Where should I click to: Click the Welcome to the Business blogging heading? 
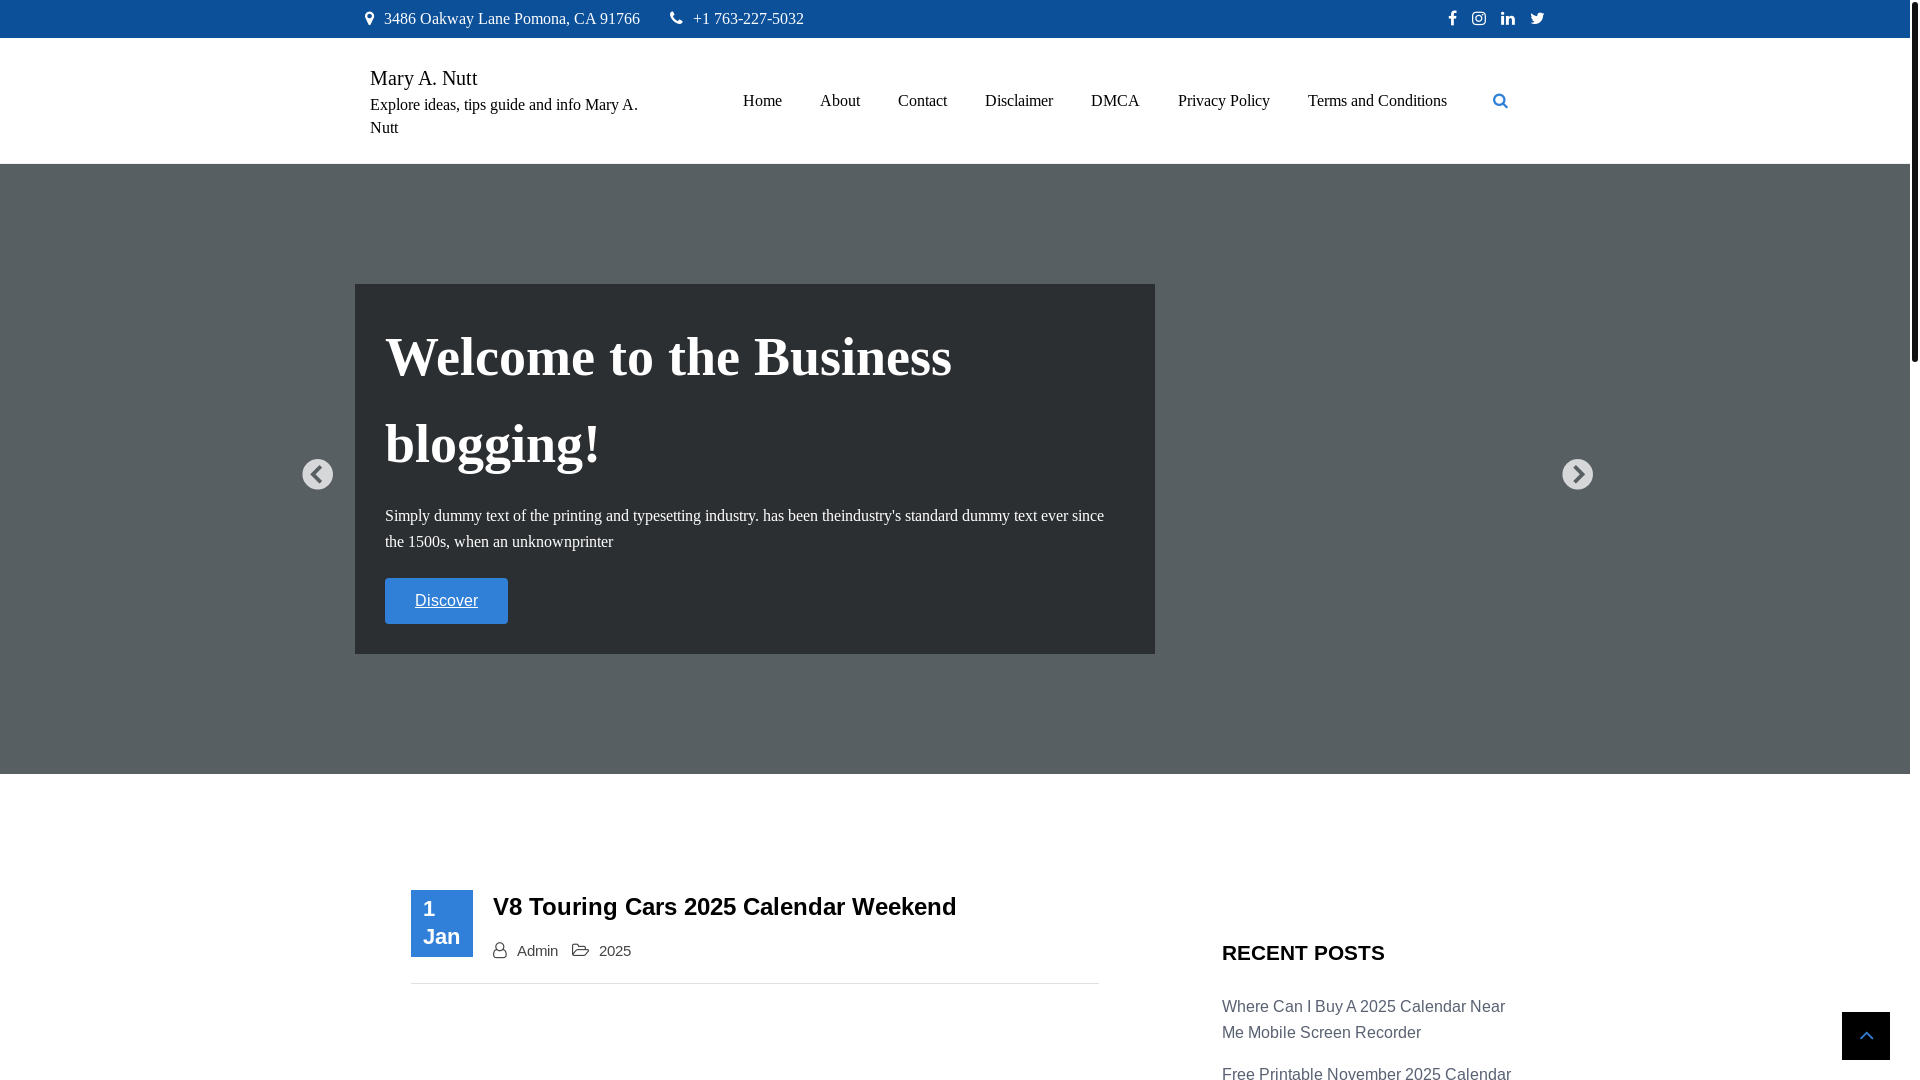click(668, 400)
